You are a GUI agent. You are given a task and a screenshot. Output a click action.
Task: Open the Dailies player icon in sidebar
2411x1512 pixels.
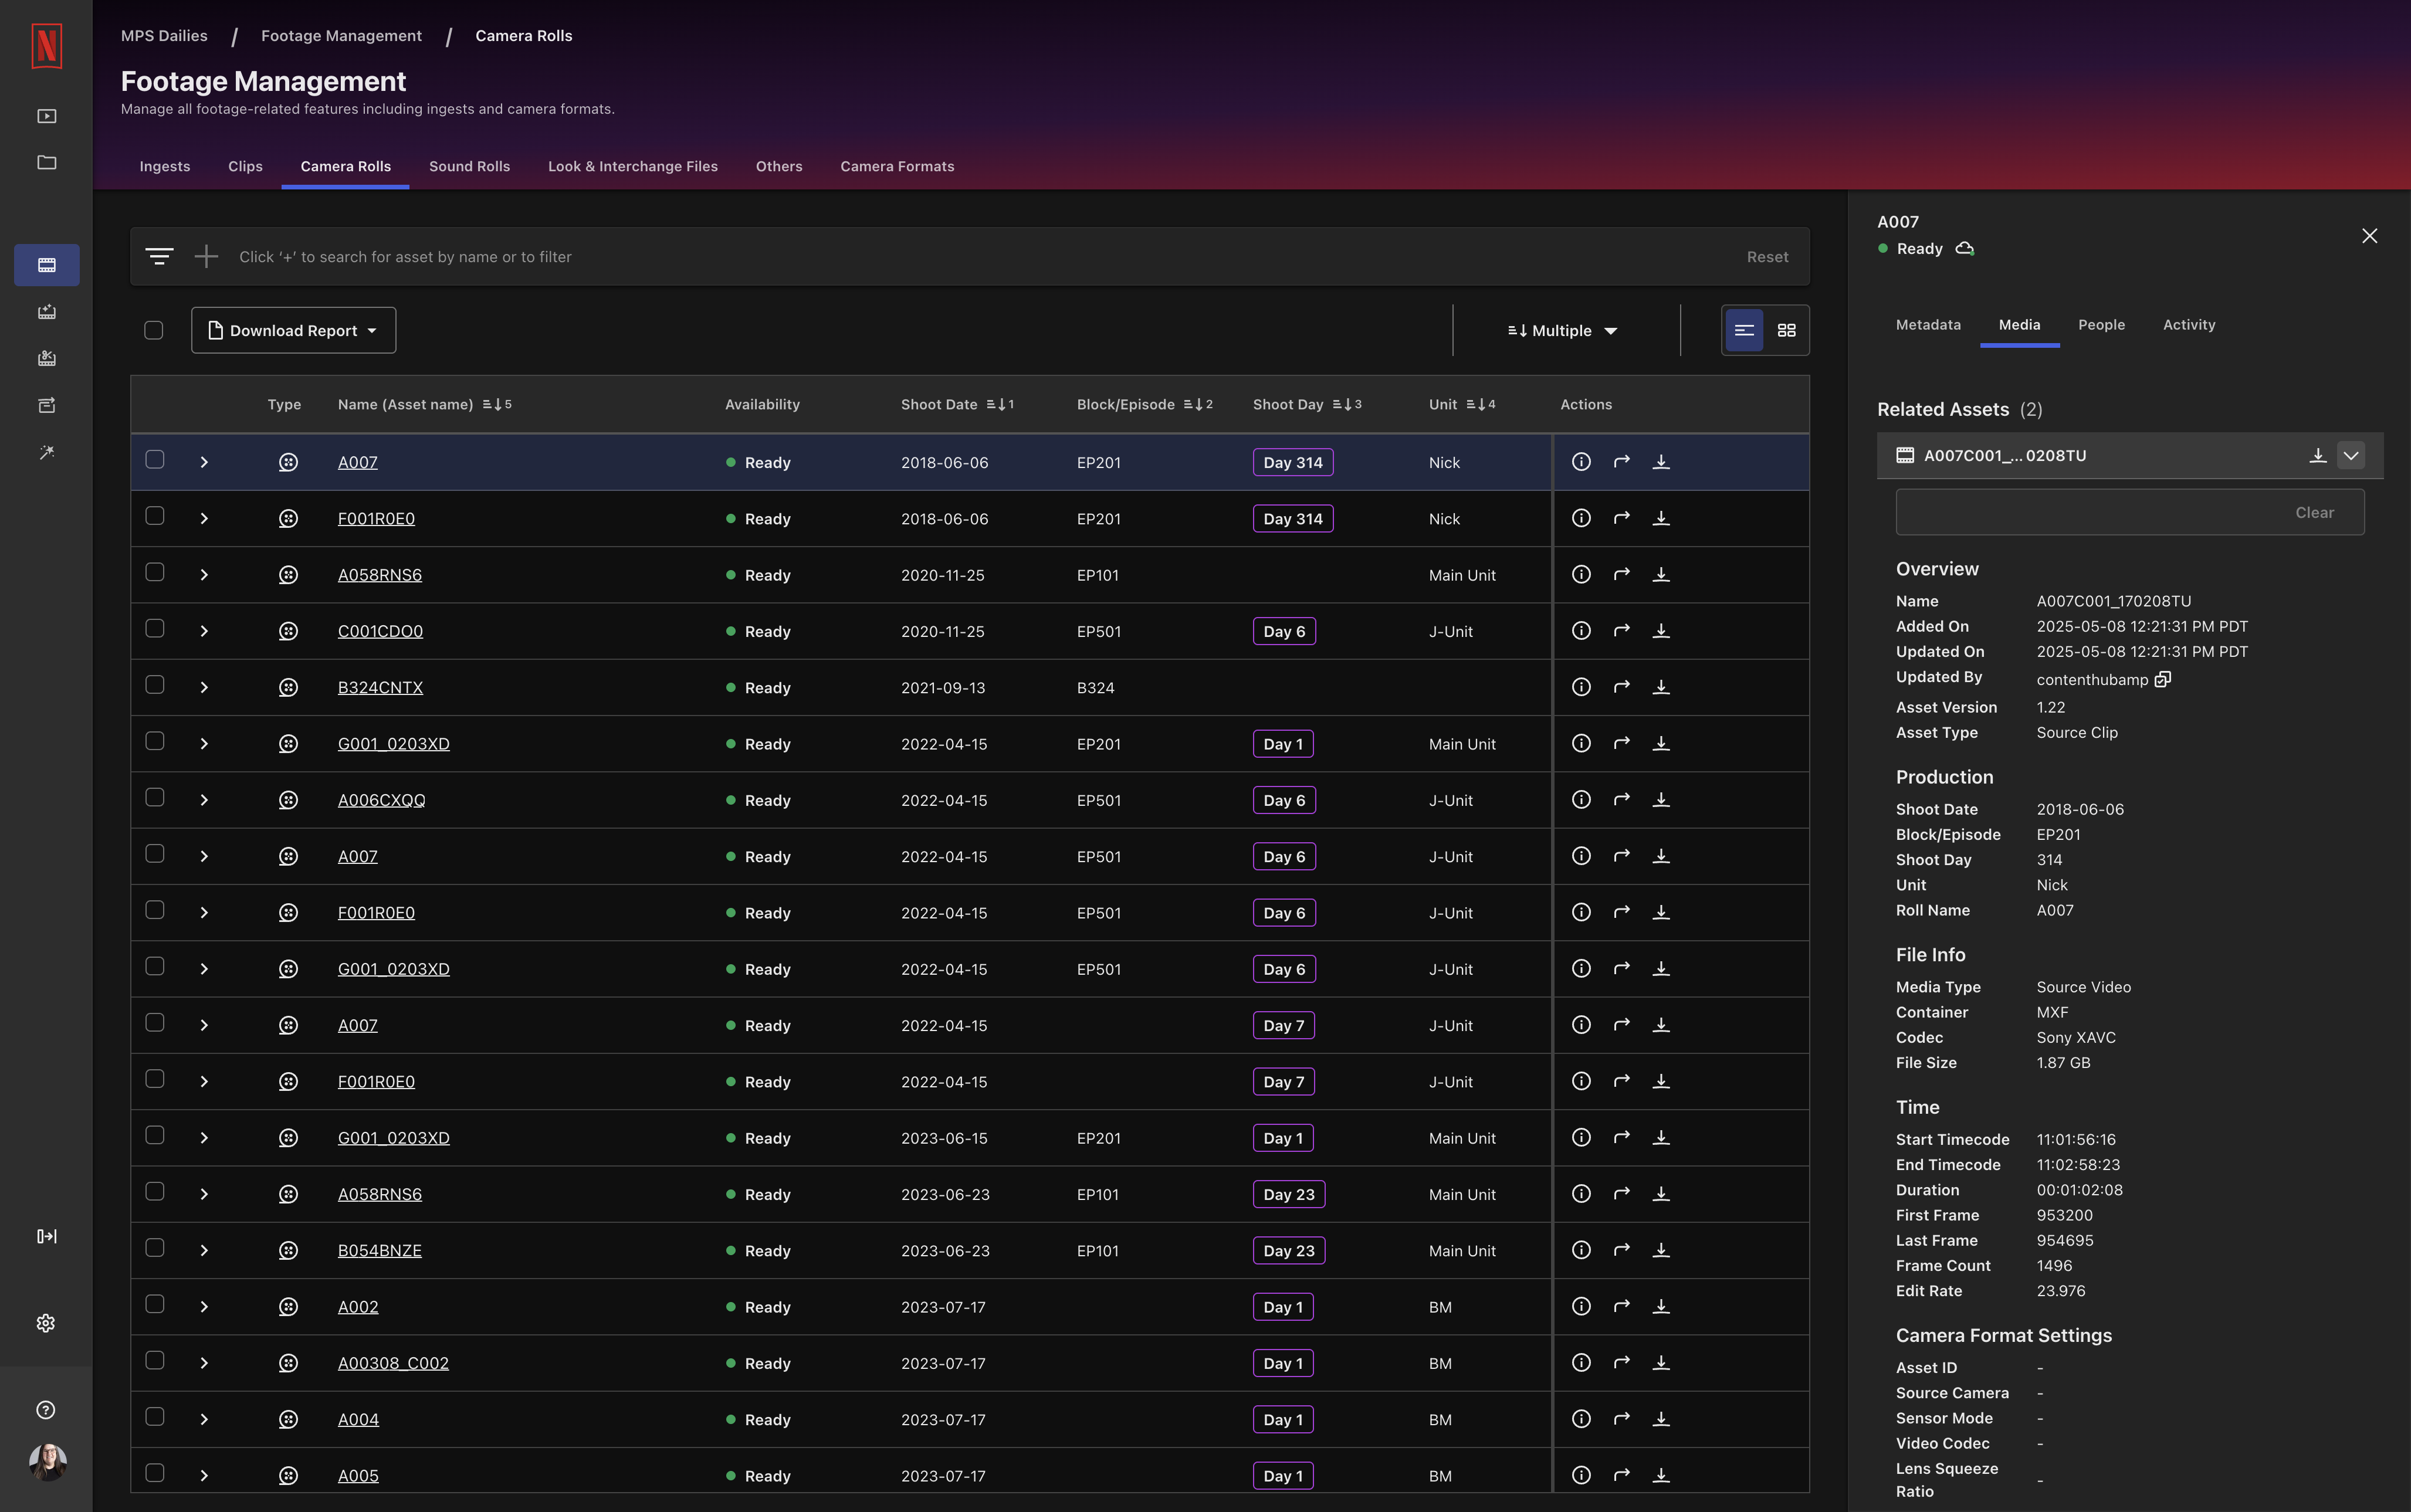pos(46,115)
